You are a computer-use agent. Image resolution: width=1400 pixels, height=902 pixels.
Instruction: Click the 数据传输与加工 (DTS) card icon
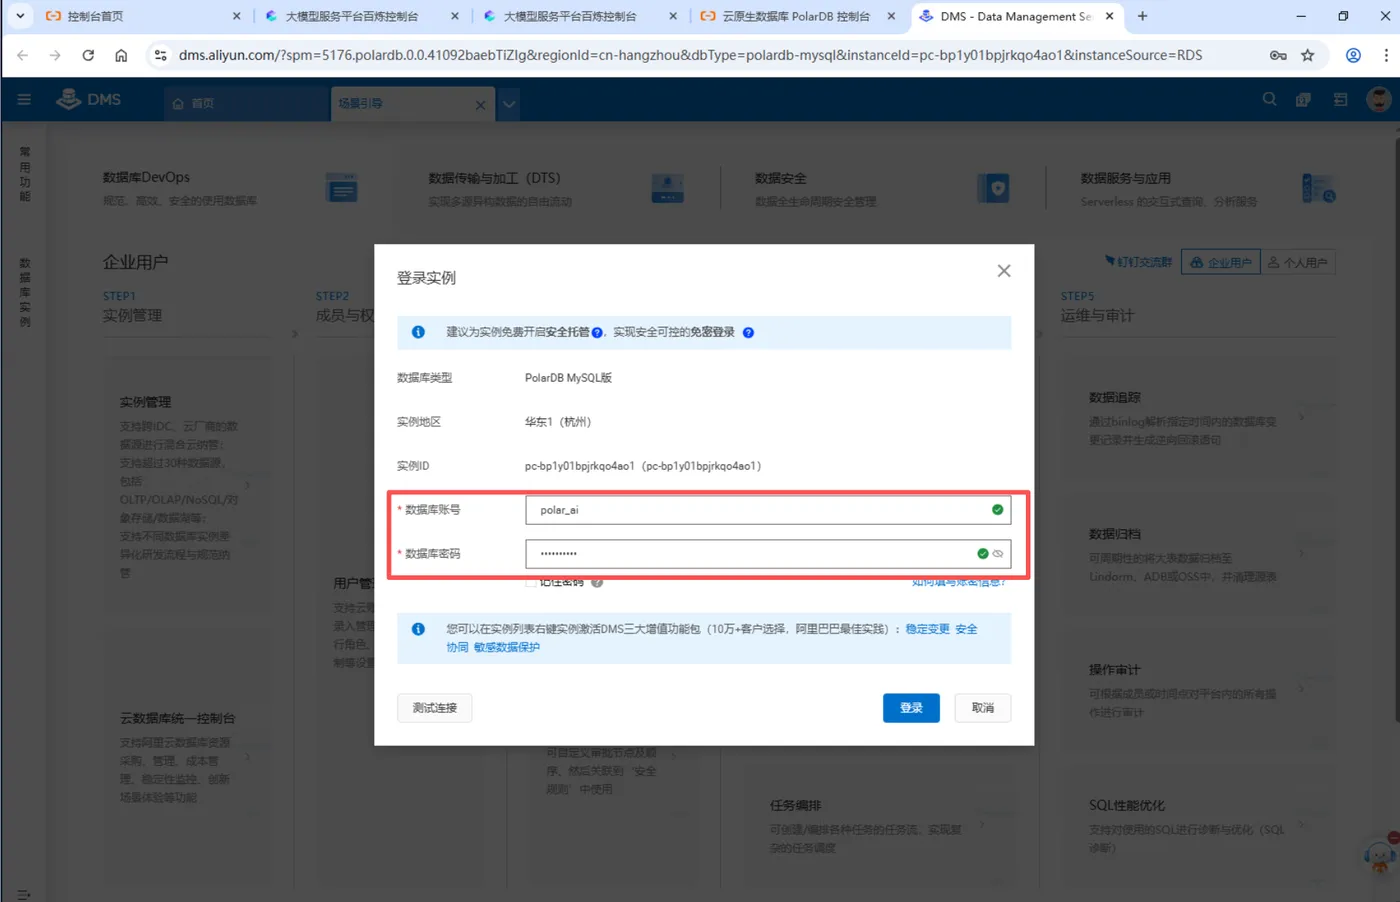pyautogui.click(x=667, y=188)
